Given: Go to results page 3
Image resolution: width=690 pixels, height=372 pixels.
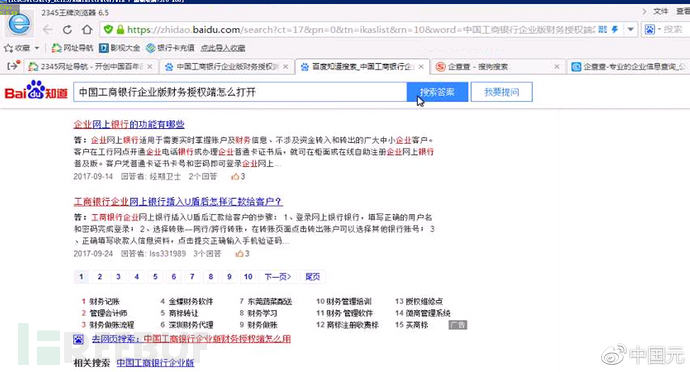Looking at the screenshot, I should coord(118,276).
